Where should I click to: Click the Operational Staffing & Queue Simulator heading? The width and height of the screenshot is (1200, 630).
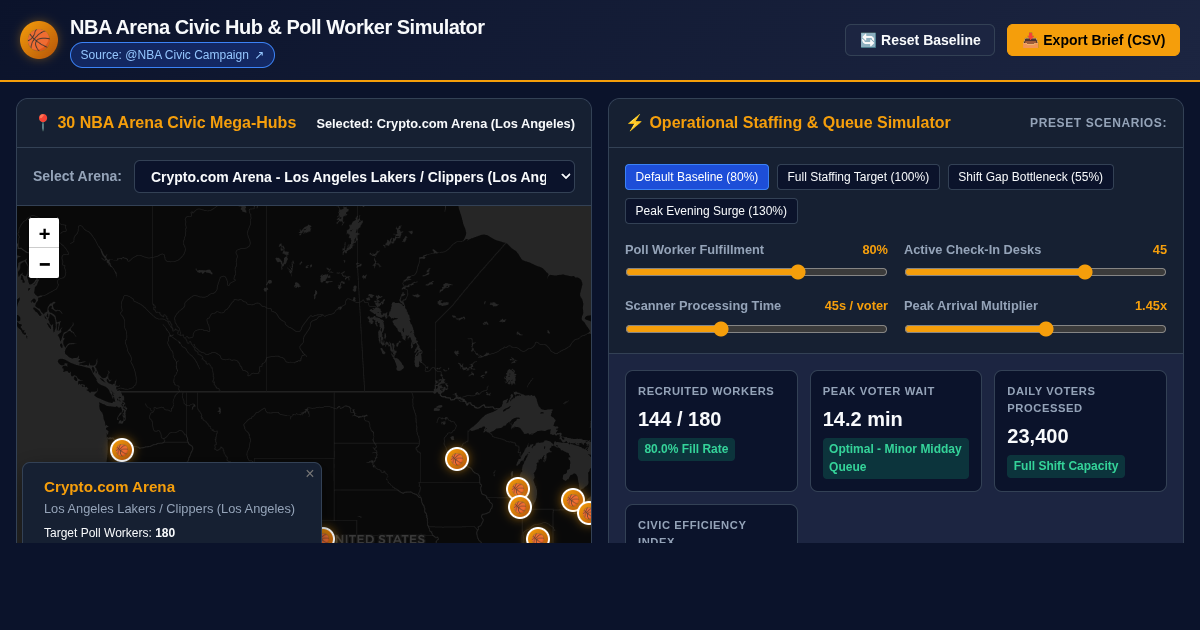click(x=788, y=123)
